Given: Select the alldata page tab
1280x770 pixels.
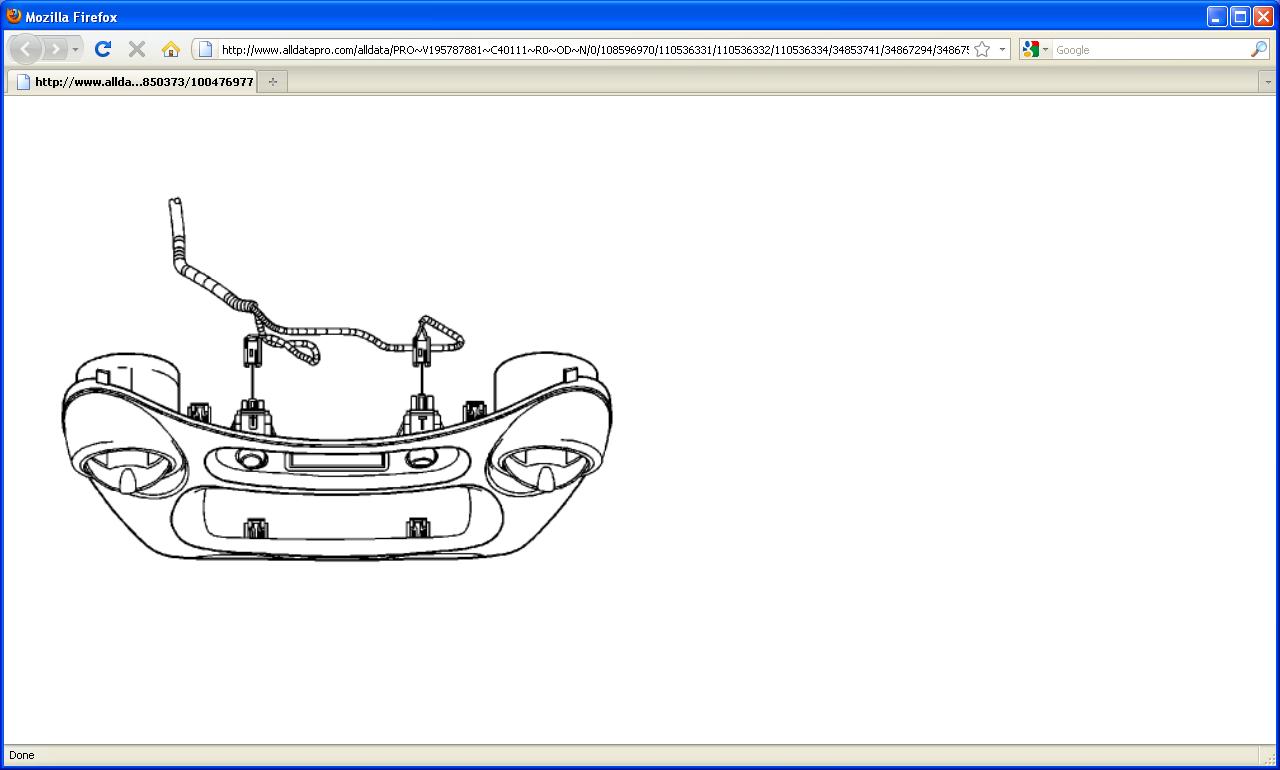Looking at the screenshot, I should (x=135, y=82).
